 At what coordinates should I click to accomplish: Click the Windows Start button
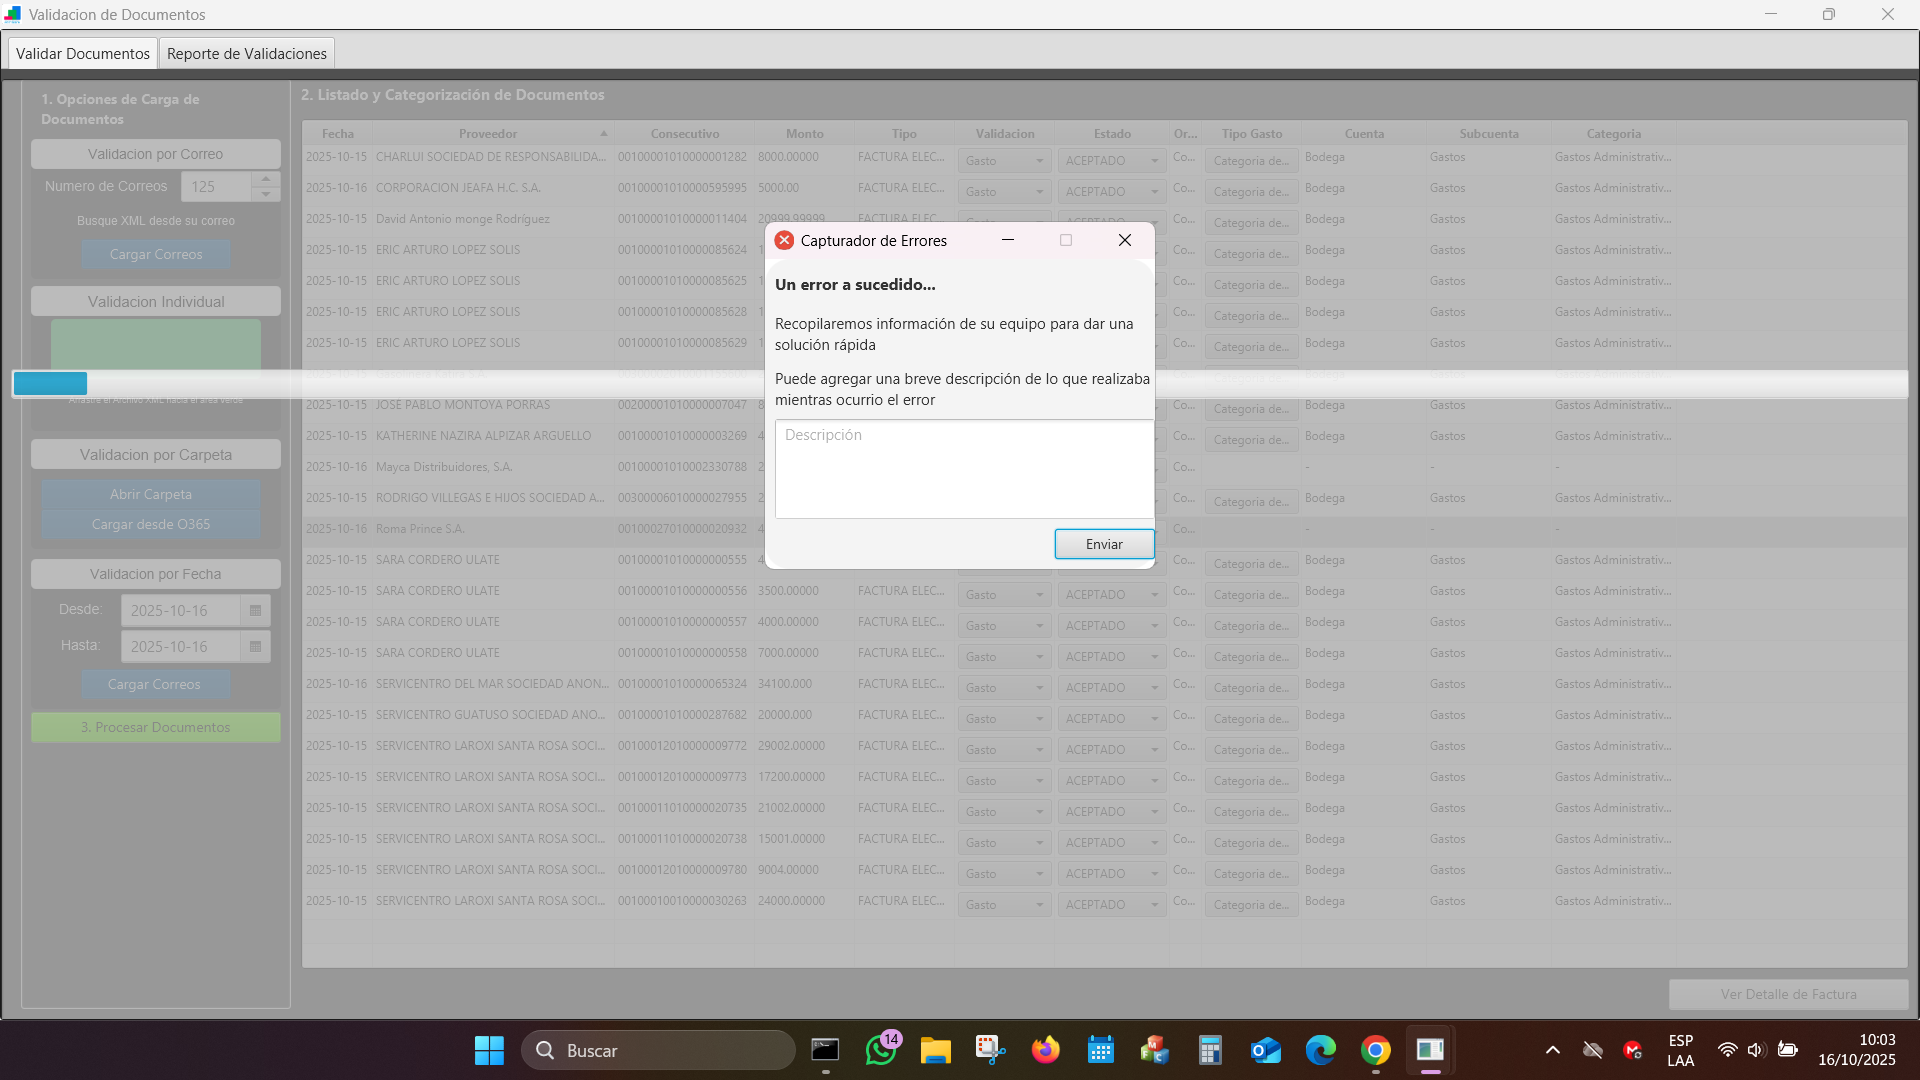click(x=489, y=1050)
